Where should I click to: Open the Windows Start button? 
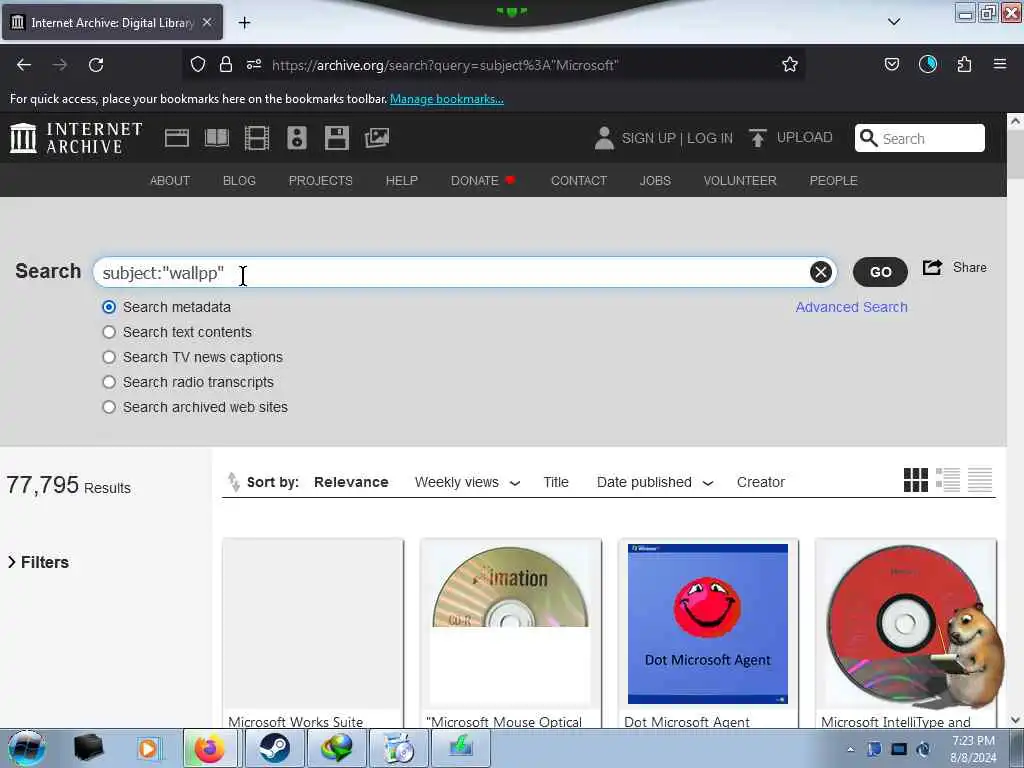27,748
